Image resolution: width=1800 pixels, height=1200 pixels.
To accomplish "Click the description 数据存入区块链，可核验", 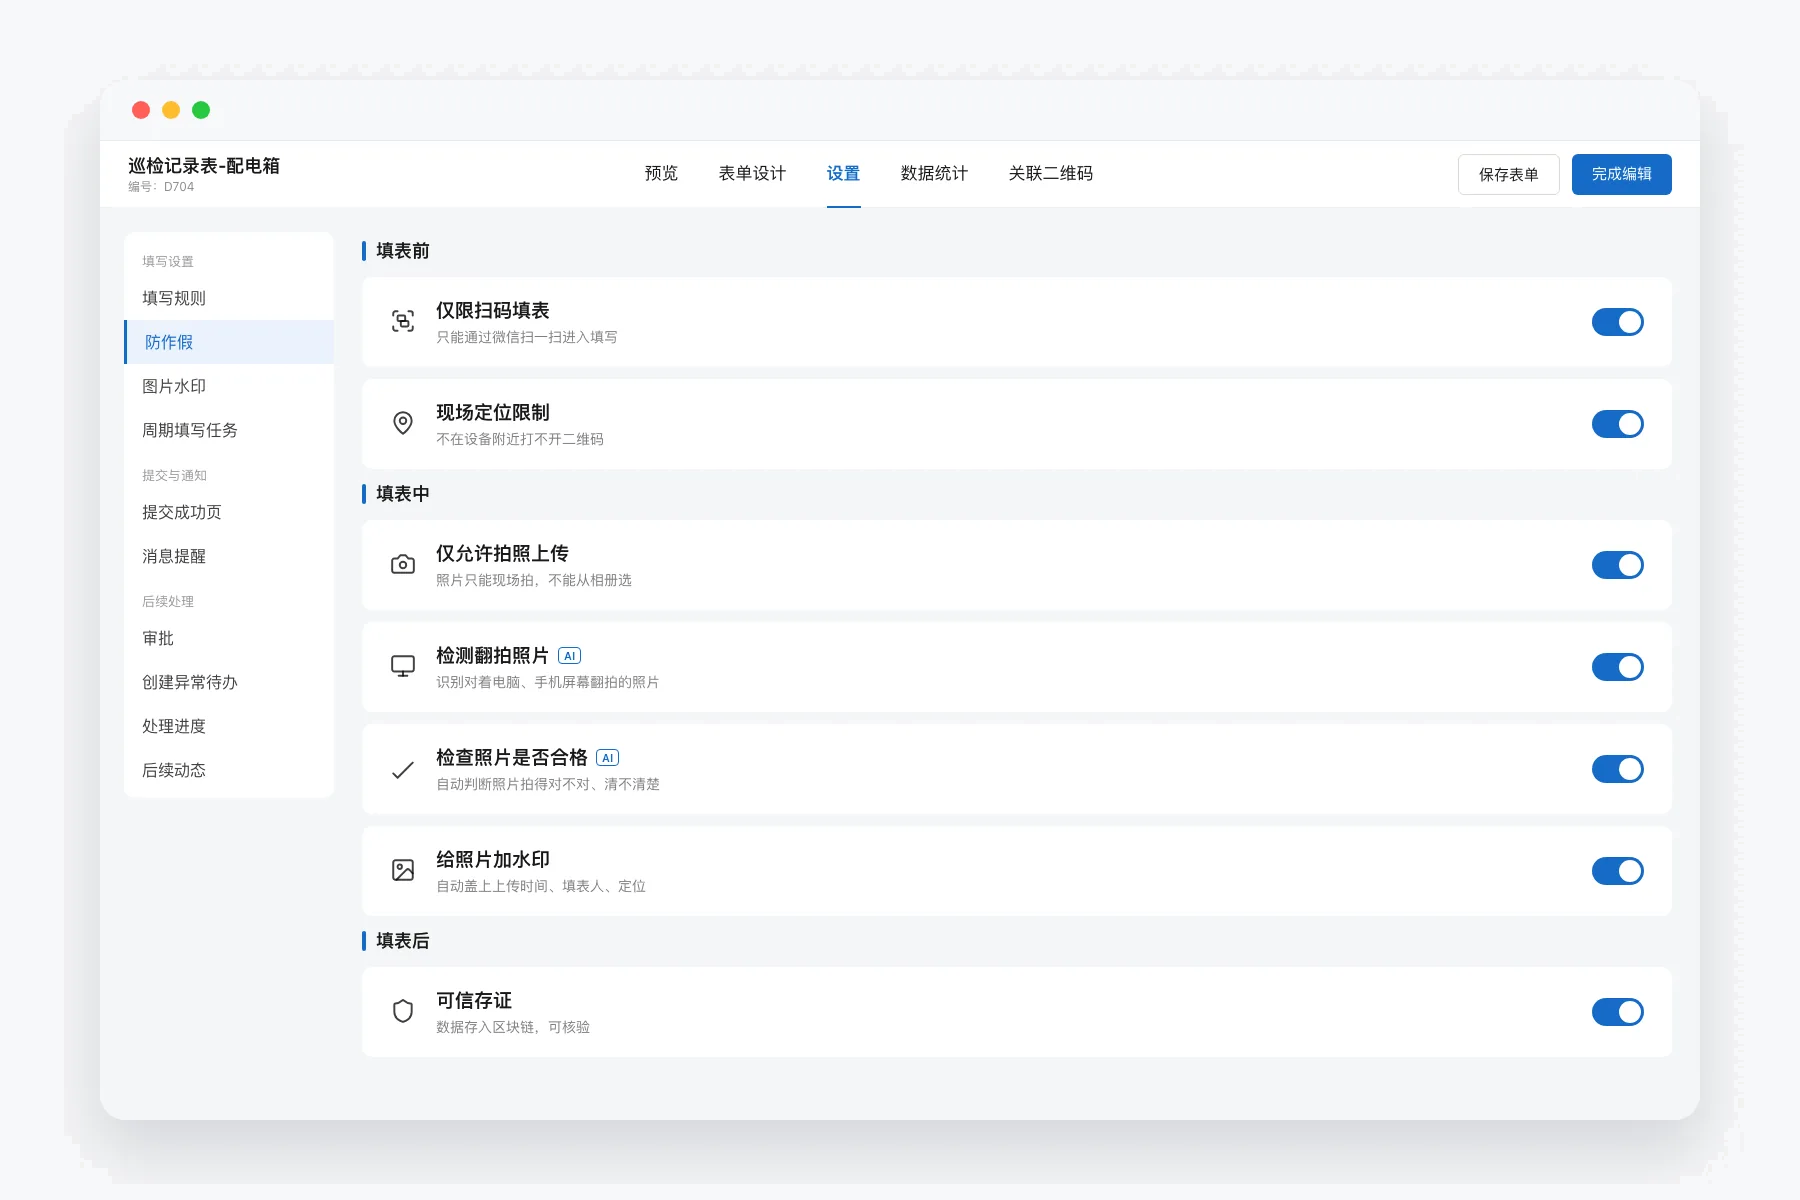I will point(513,1028).
